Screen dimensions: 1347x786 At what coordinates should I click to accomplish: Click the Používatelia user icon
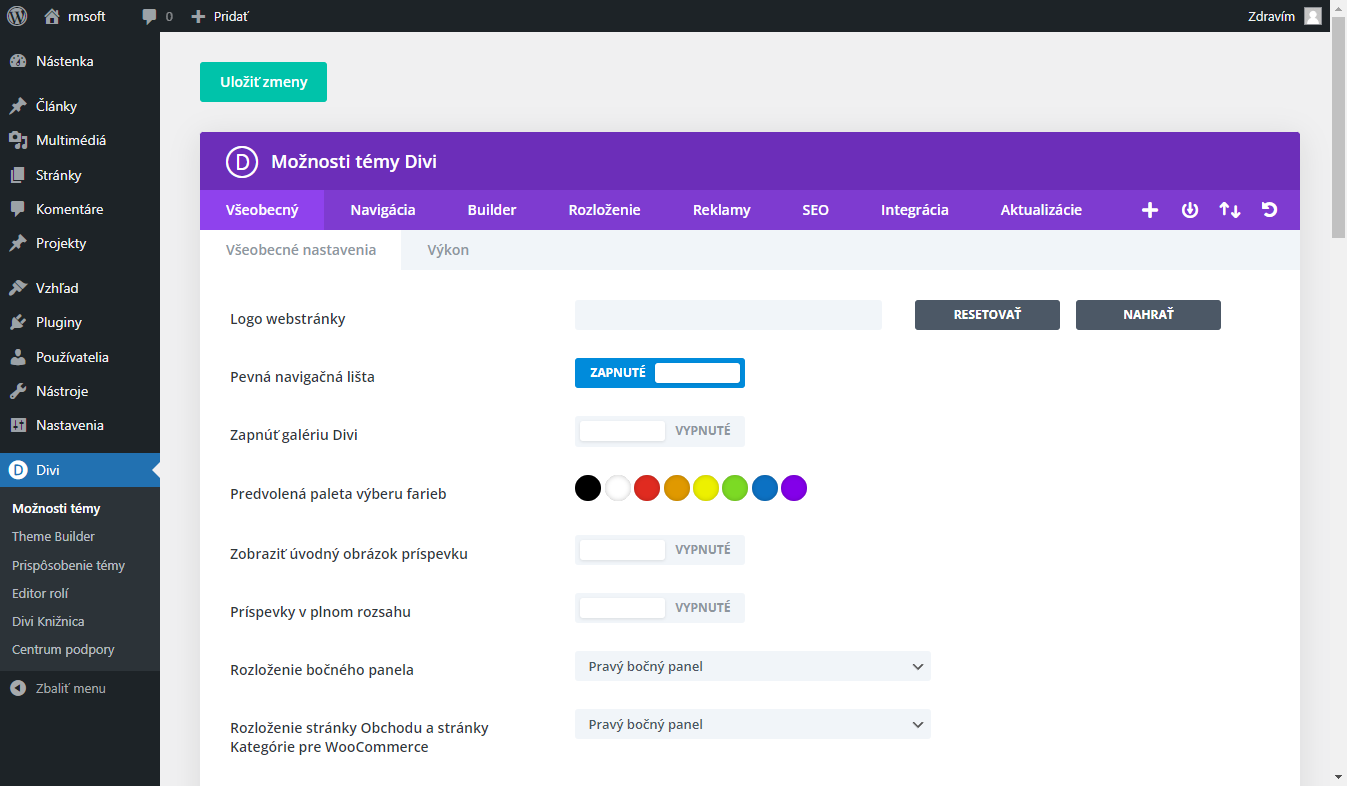(x=18, y=357)
